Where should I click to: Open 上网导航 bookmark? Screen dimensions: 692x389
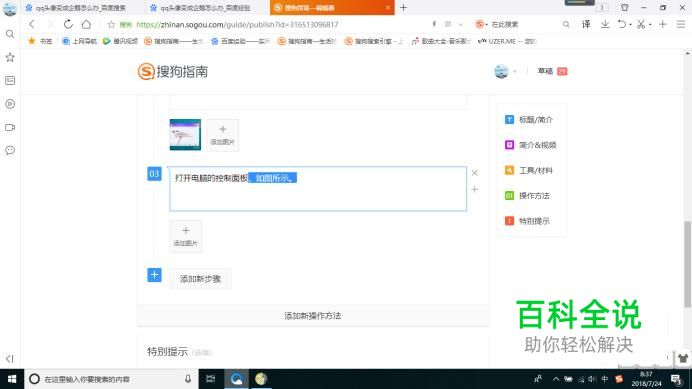(79, 41)
